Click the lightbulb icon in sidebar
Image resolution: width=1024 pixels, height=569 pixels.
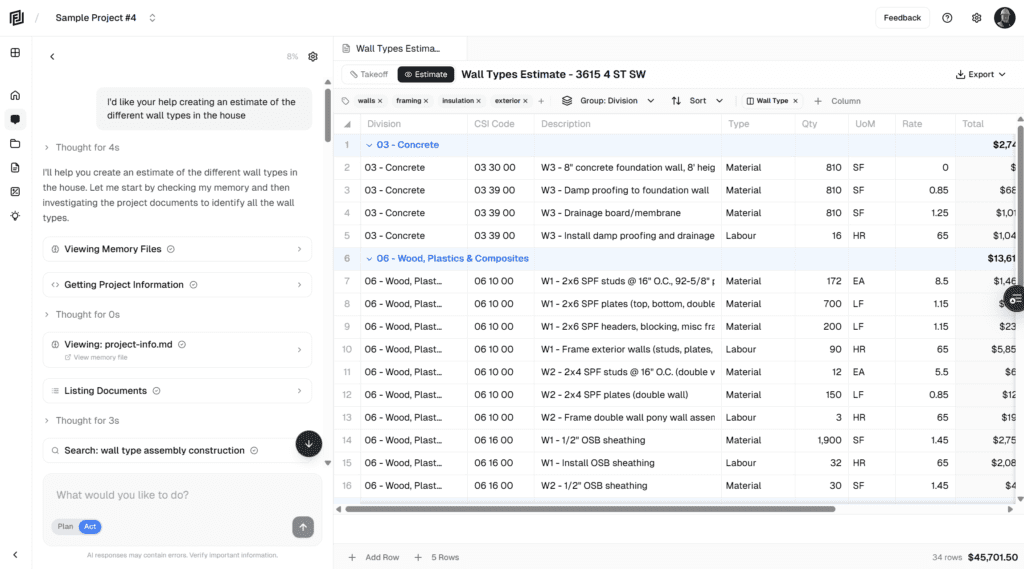coord(15,215)
